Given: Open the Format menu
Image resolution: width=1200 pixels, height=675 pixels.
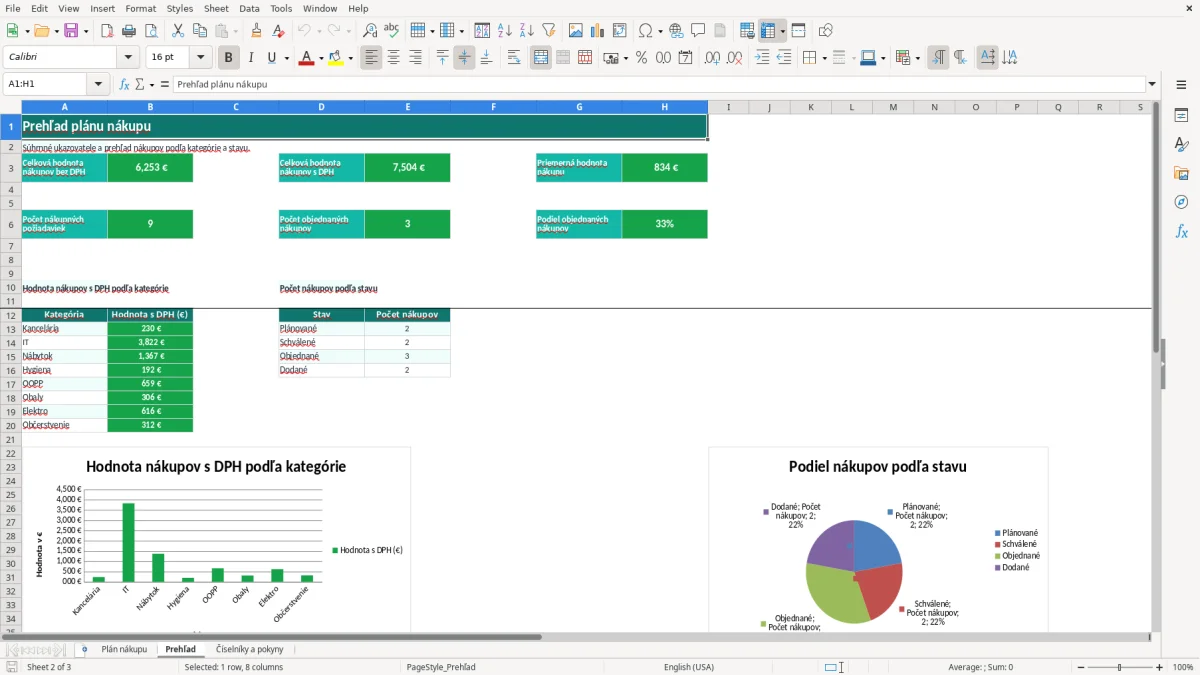Looking at the screenshot, I should coord(140,8).
